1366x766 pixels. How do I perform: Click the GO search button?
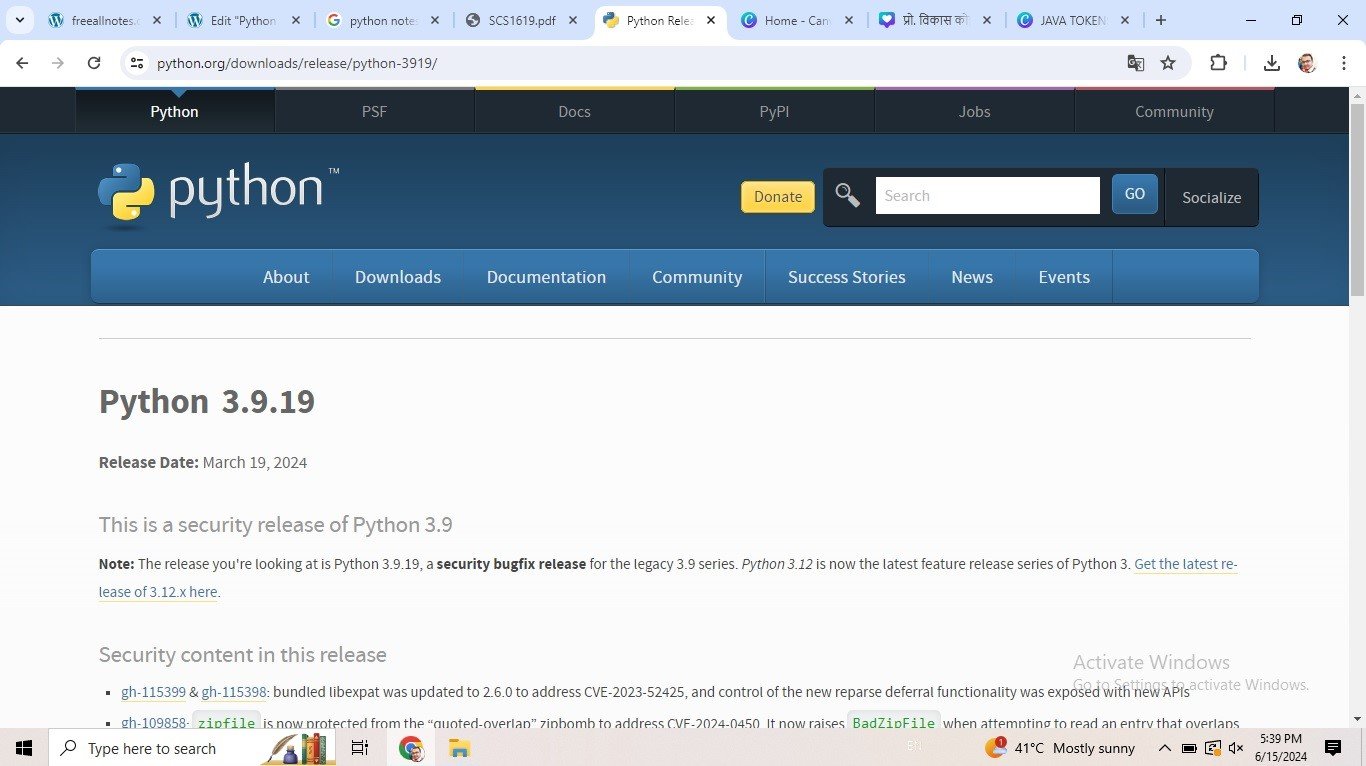pos(1135,194)
